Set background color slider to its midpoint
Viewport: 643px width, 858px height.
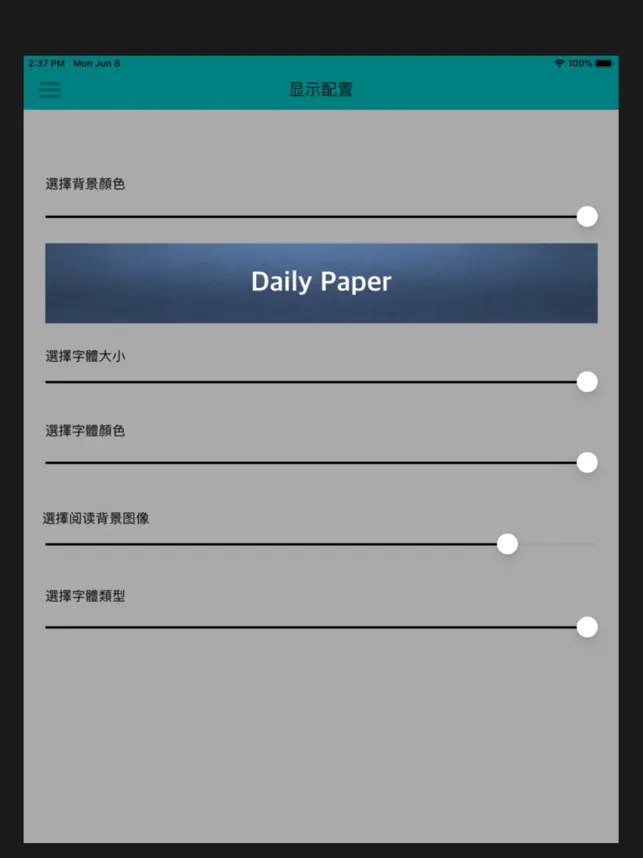coord(321,217)
